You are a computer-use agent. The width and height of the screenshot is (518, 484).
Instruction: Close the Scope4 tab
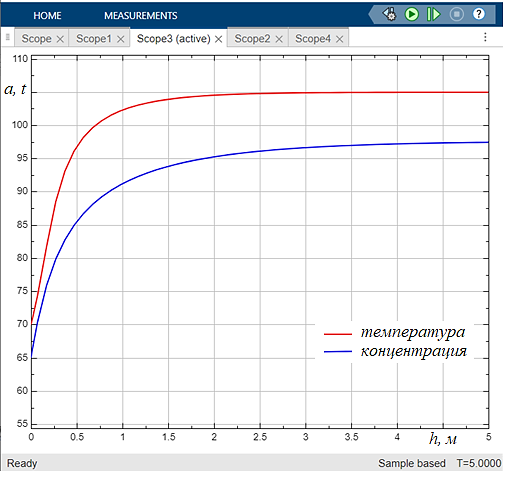[x=339, y=39]
